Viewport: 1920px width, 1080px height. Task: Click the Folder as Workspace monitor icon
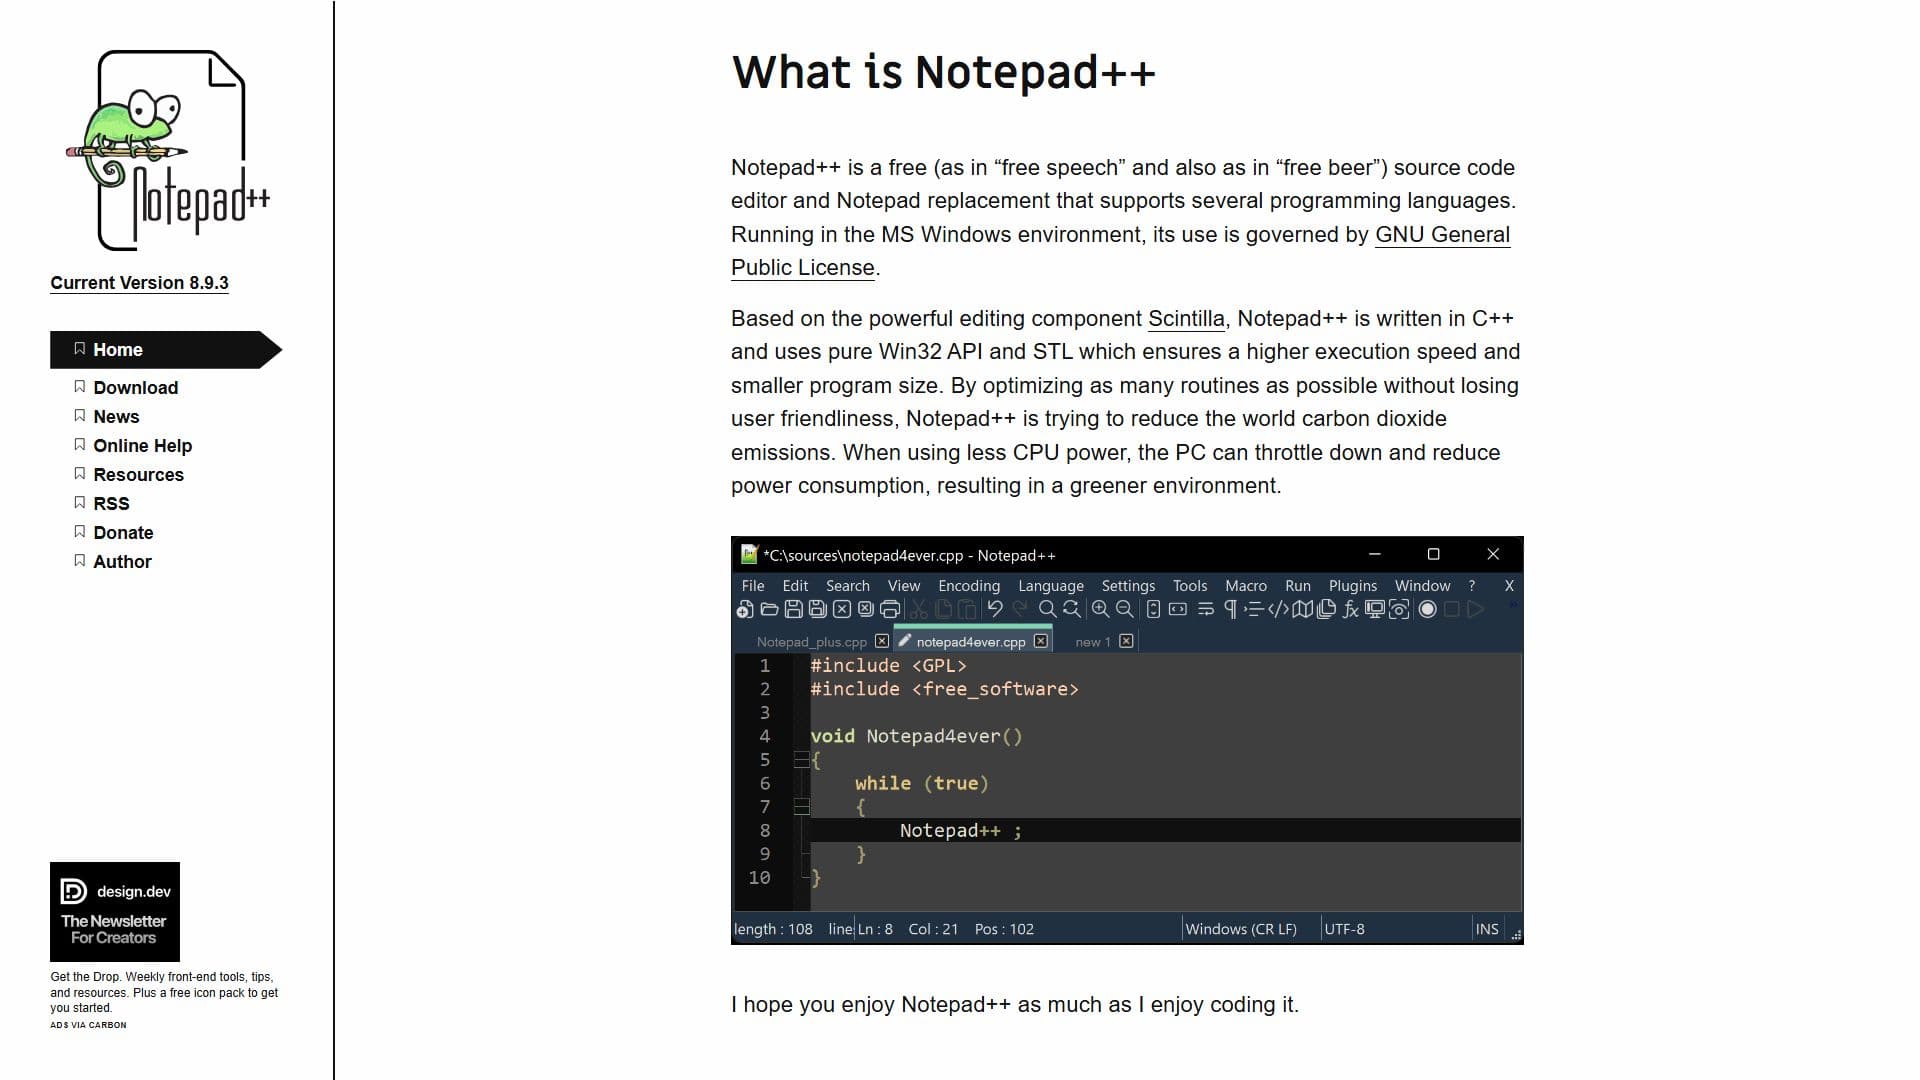1375,609
